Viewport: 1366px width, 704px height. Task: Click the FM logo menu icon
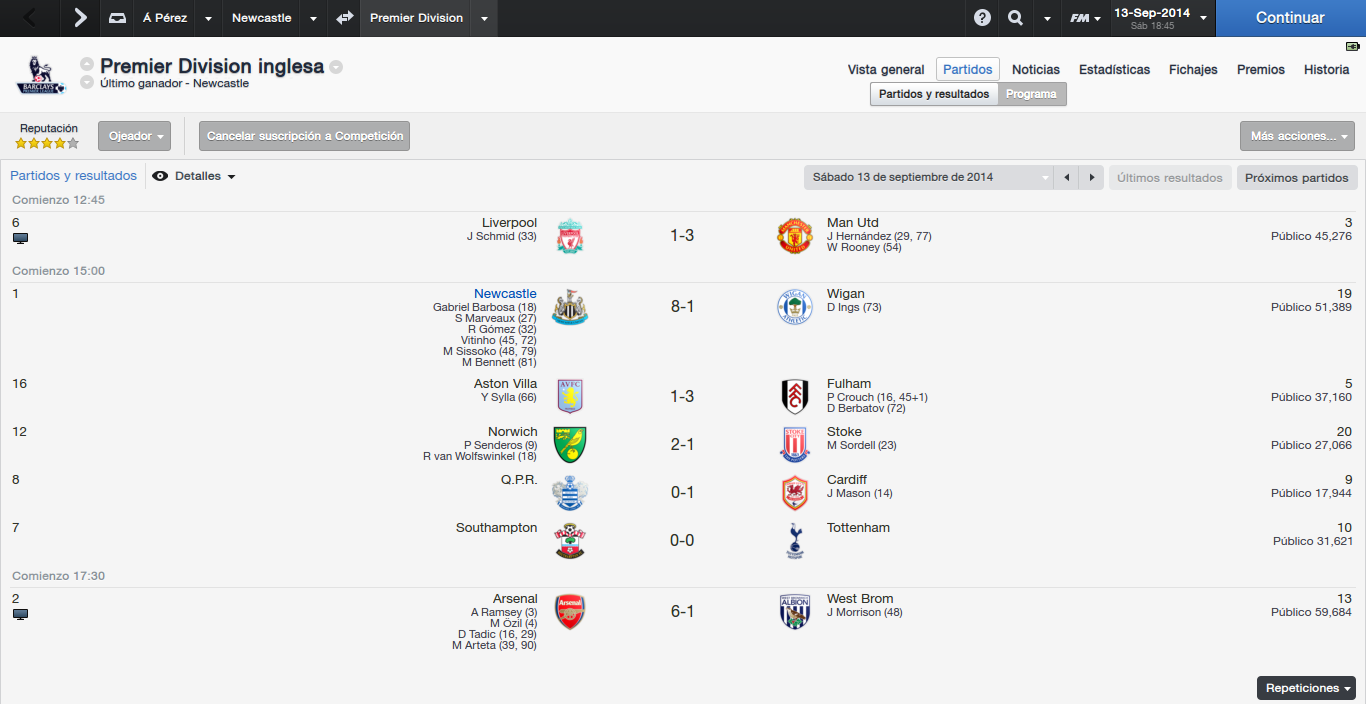click(1080, 18)
